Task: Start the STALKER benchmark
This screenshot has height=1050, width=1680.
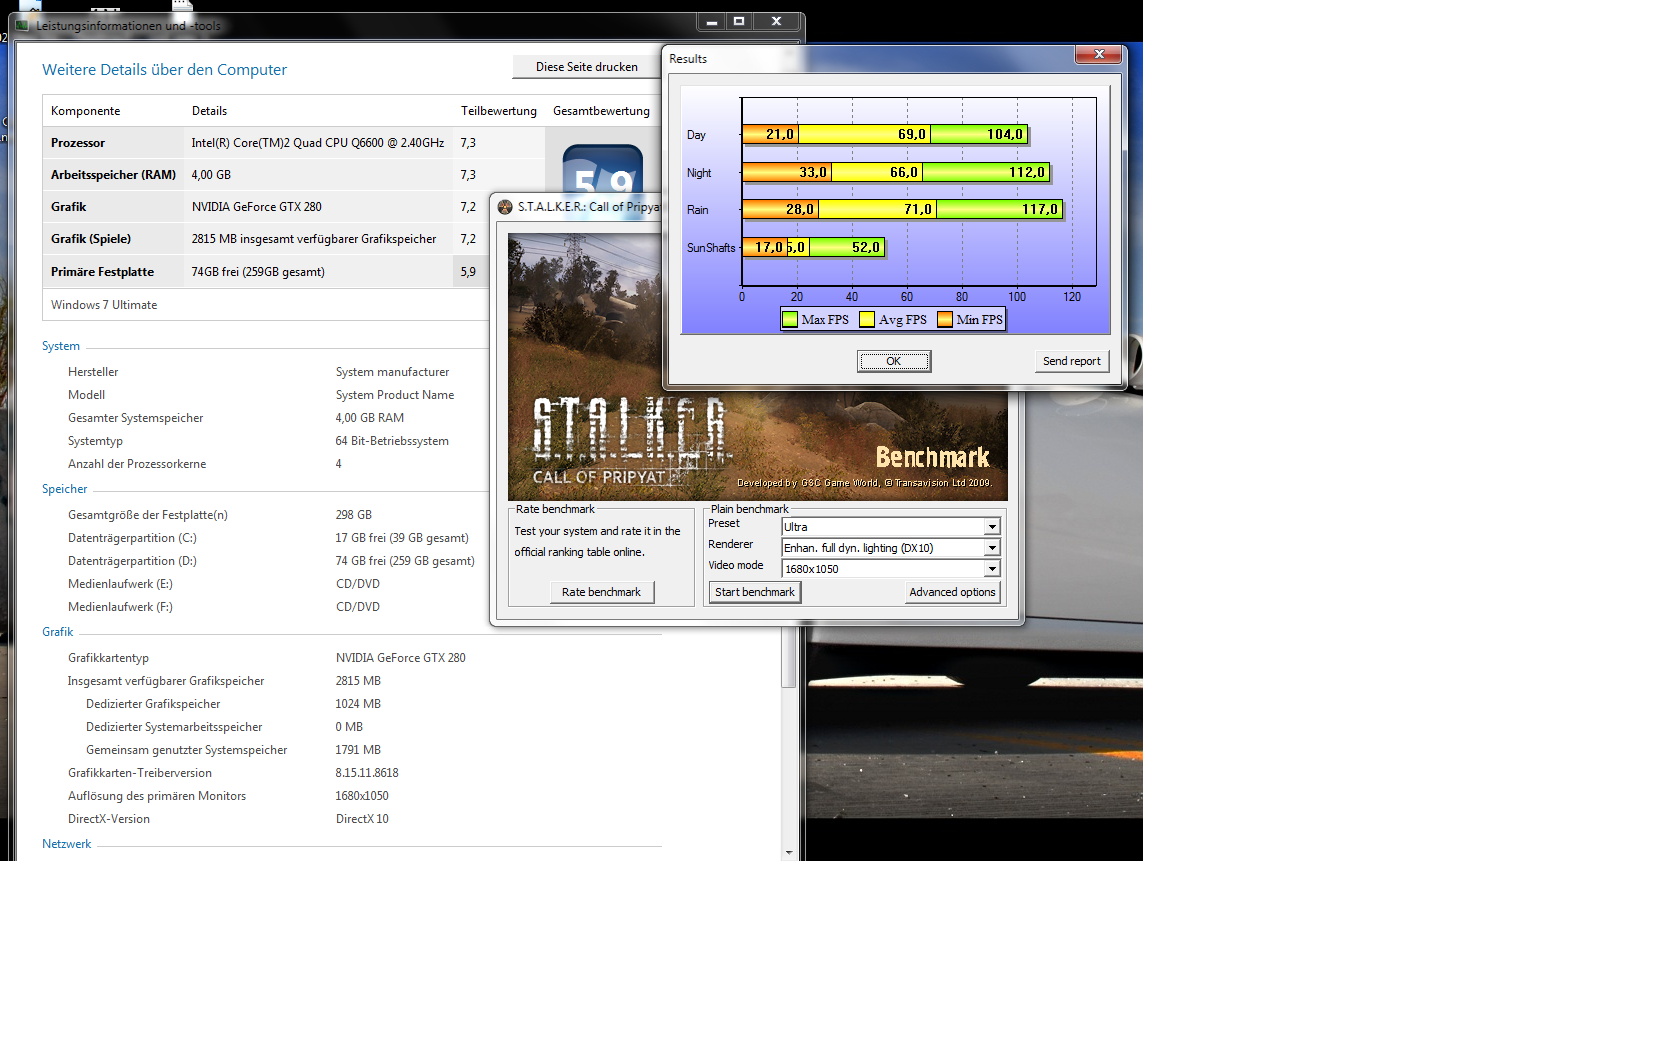Action: click(755, 592)
